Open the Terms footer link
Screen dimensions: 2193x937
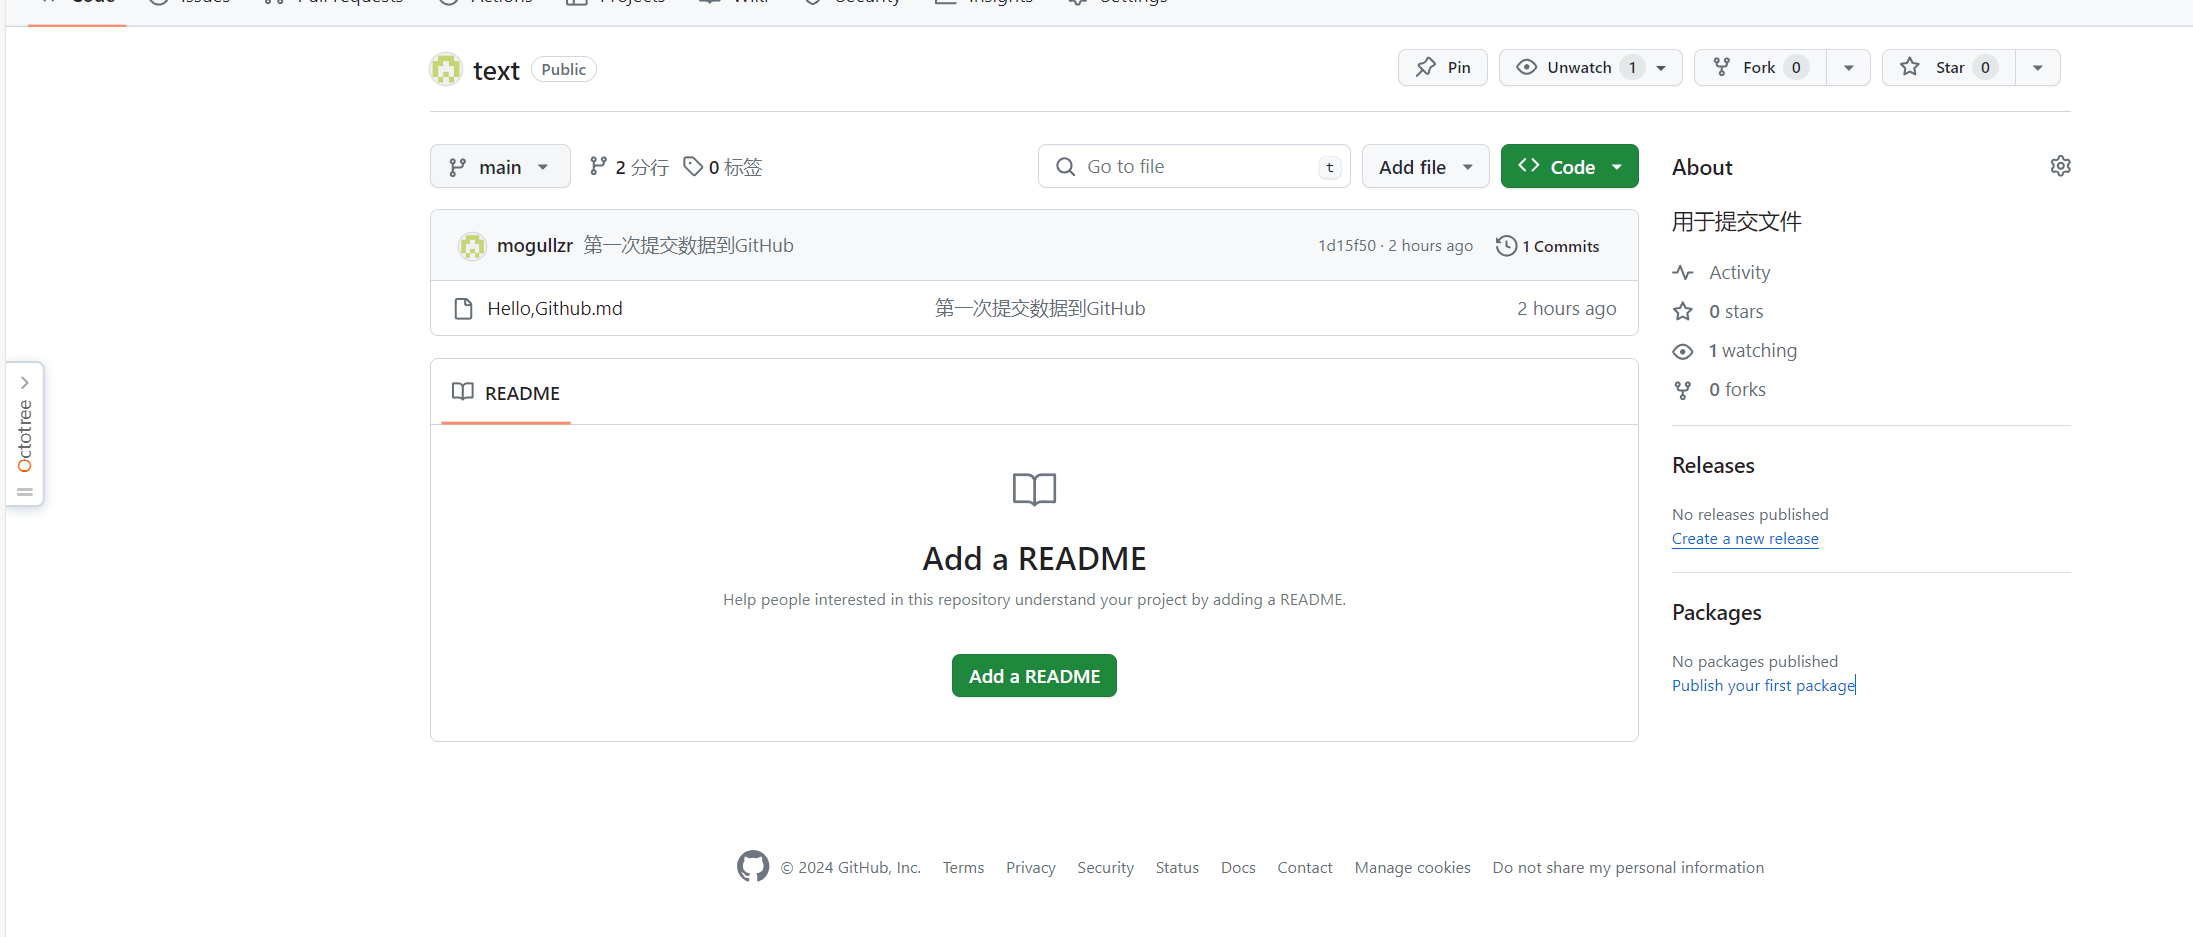pos(963,868)
